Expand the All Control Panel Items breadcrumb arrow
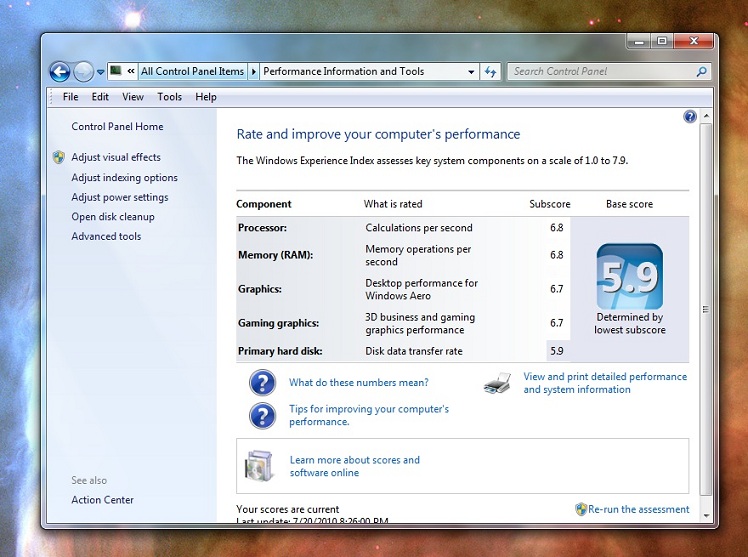 coord(253,72)
